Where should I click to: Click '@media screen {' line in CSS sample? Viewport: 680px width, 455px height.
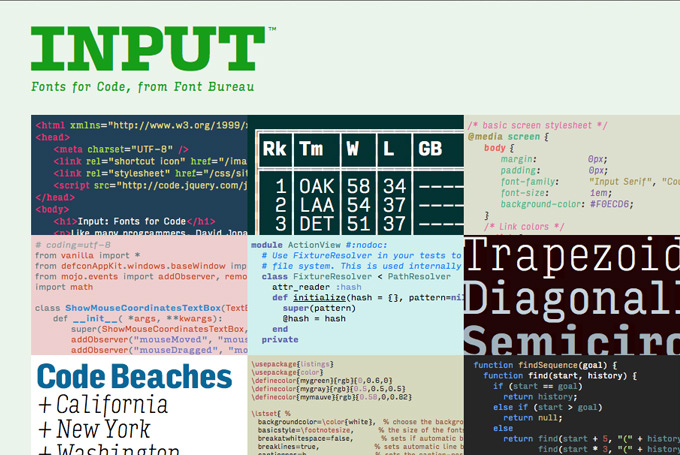(x=508, y=137)
